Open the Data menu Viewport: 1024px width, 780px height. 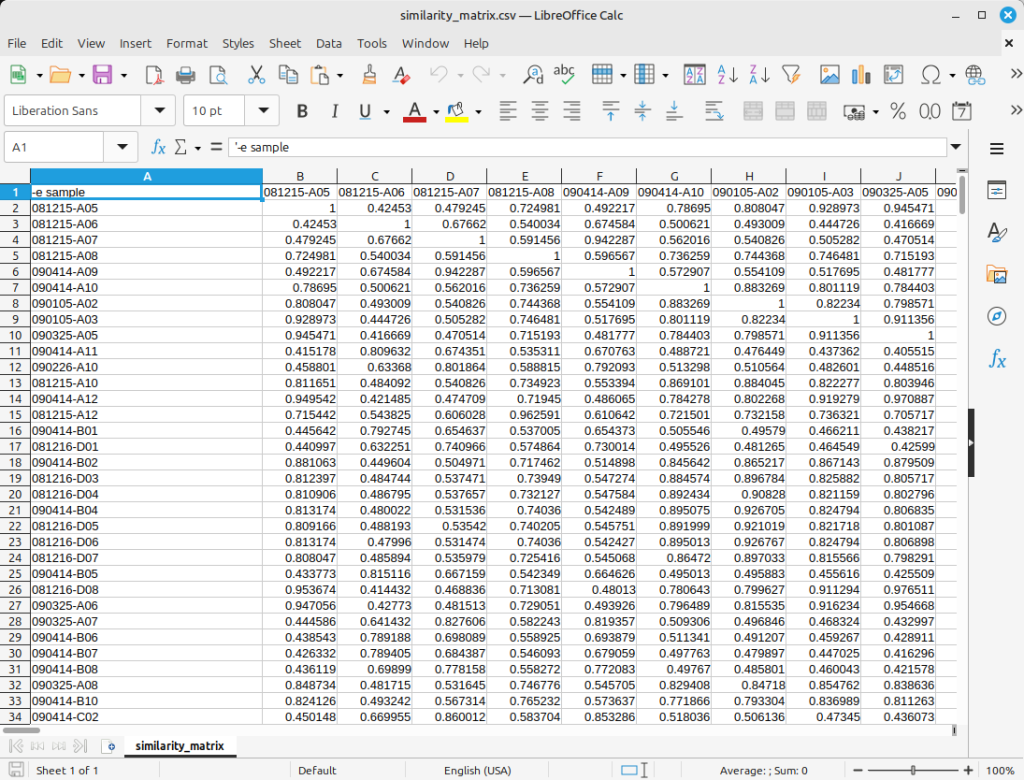click(328, 43)
